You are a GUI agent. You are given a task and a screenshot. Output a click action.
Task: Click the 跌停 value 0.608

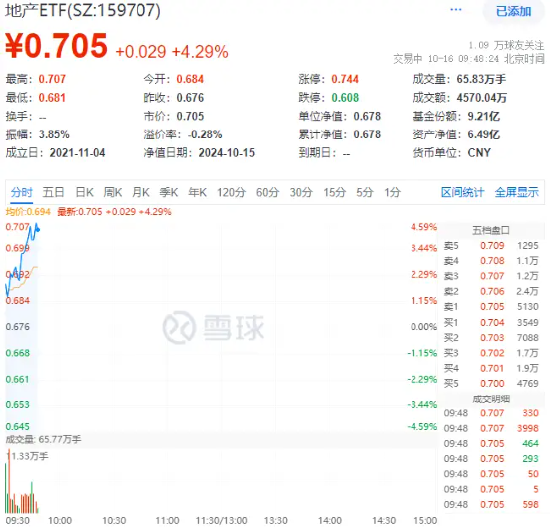[345, 98]
